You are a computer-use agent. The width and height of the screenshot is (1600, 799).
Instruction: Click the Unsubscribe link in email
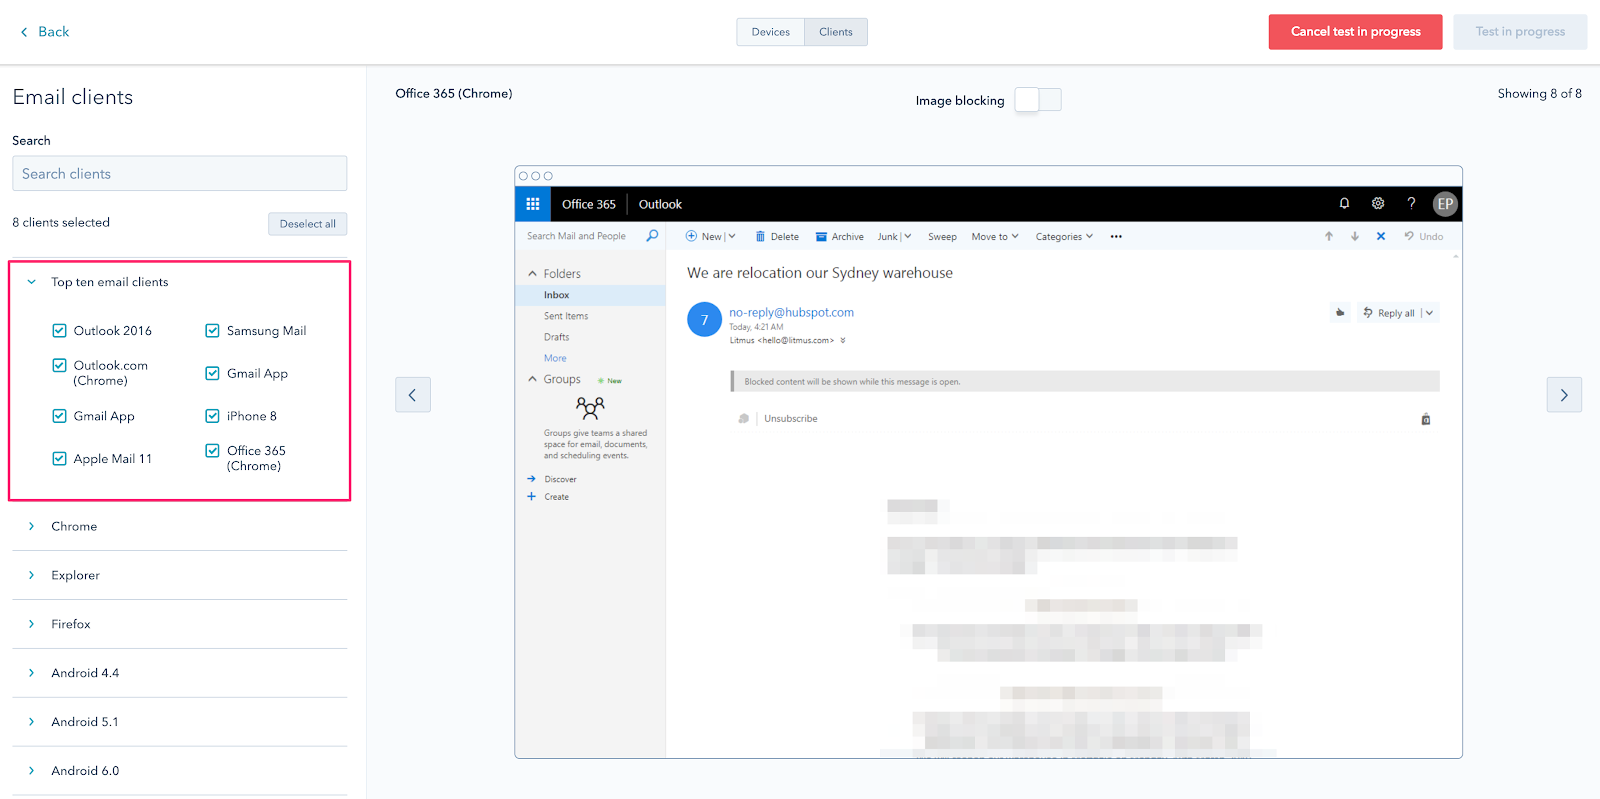(x=790, y=419)
